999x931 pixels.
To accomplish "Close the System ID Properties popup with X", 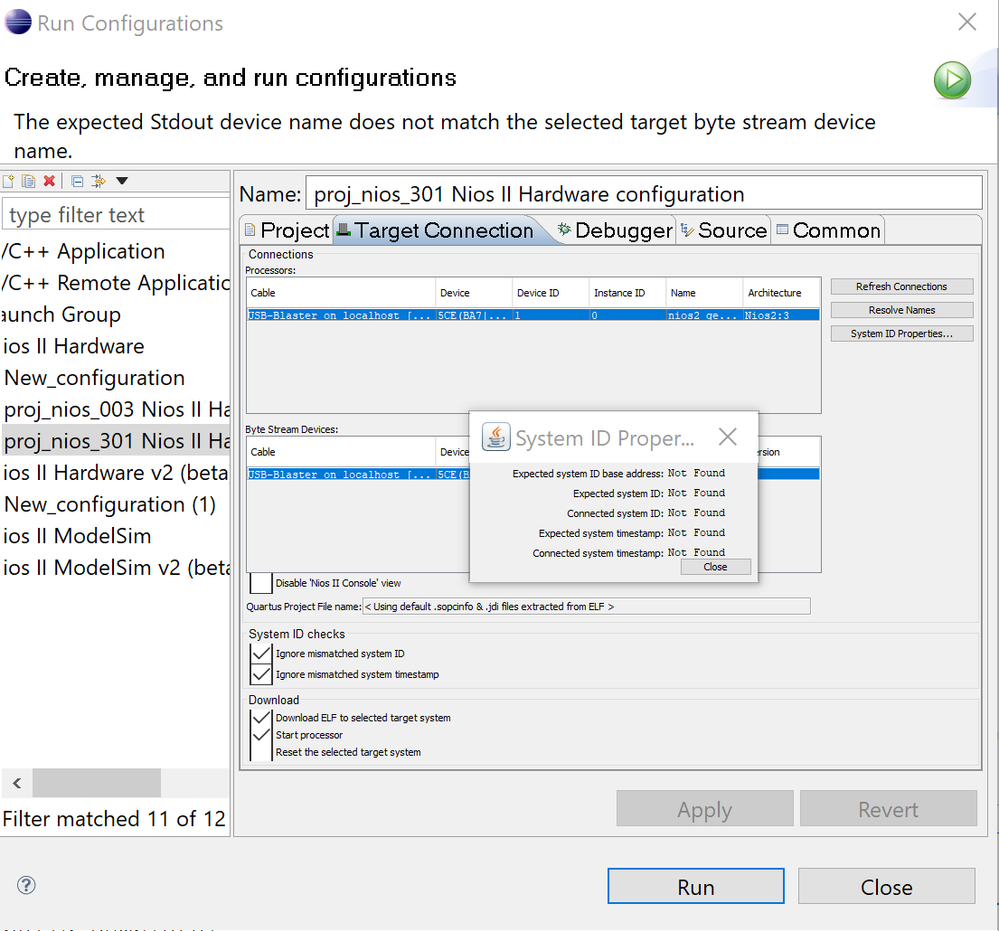I will pos(728,437).
